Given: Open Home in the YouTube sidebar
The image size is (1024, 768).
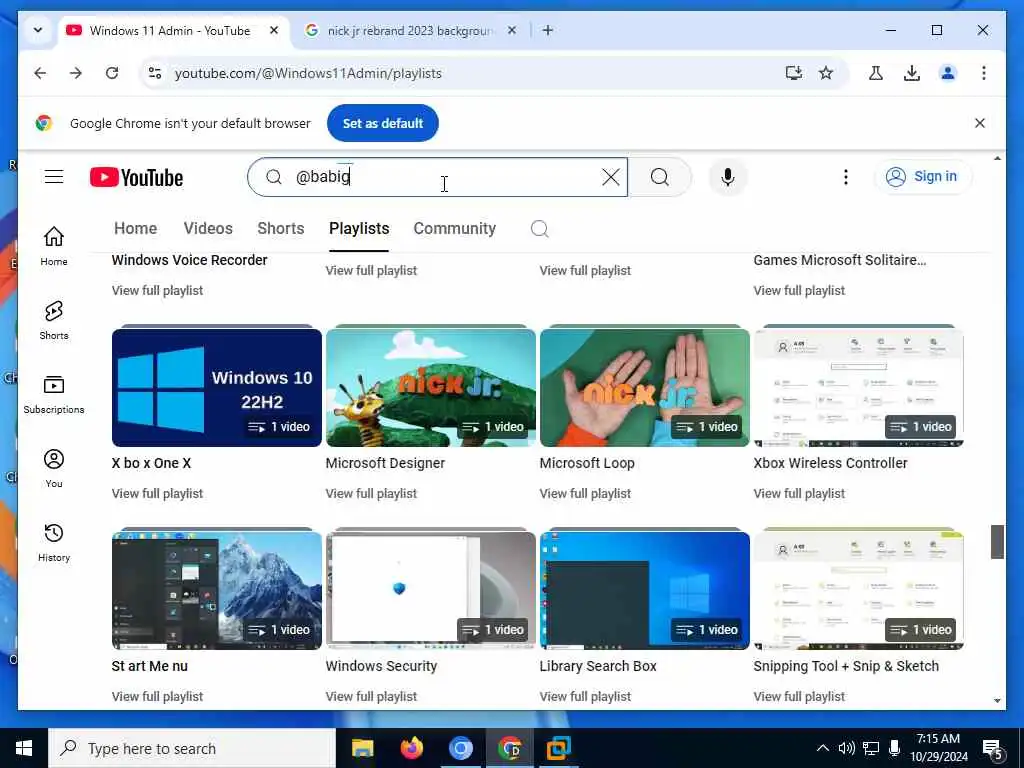Looking at the screenshot, I should coord(54,246).
